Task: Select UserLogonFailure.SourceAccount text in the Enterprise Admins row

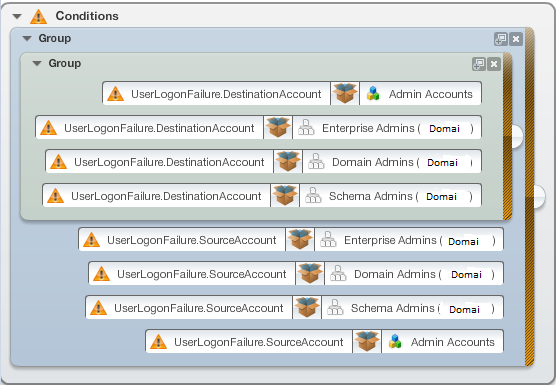Action: (x=191, y=240)
